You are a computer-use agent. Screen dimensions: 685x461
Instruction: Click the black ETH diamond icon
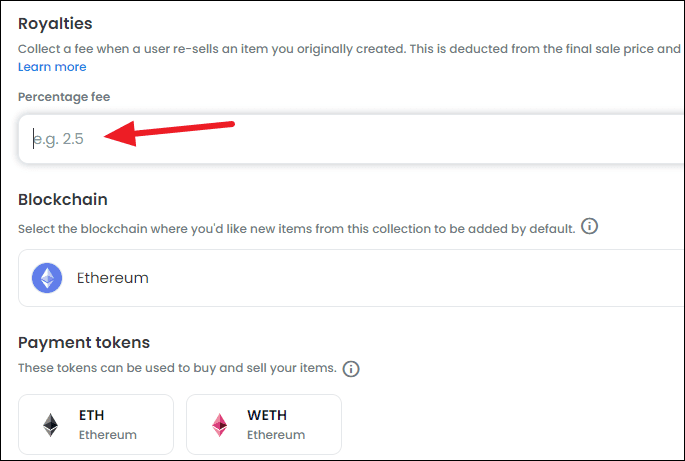click(51, 425)
